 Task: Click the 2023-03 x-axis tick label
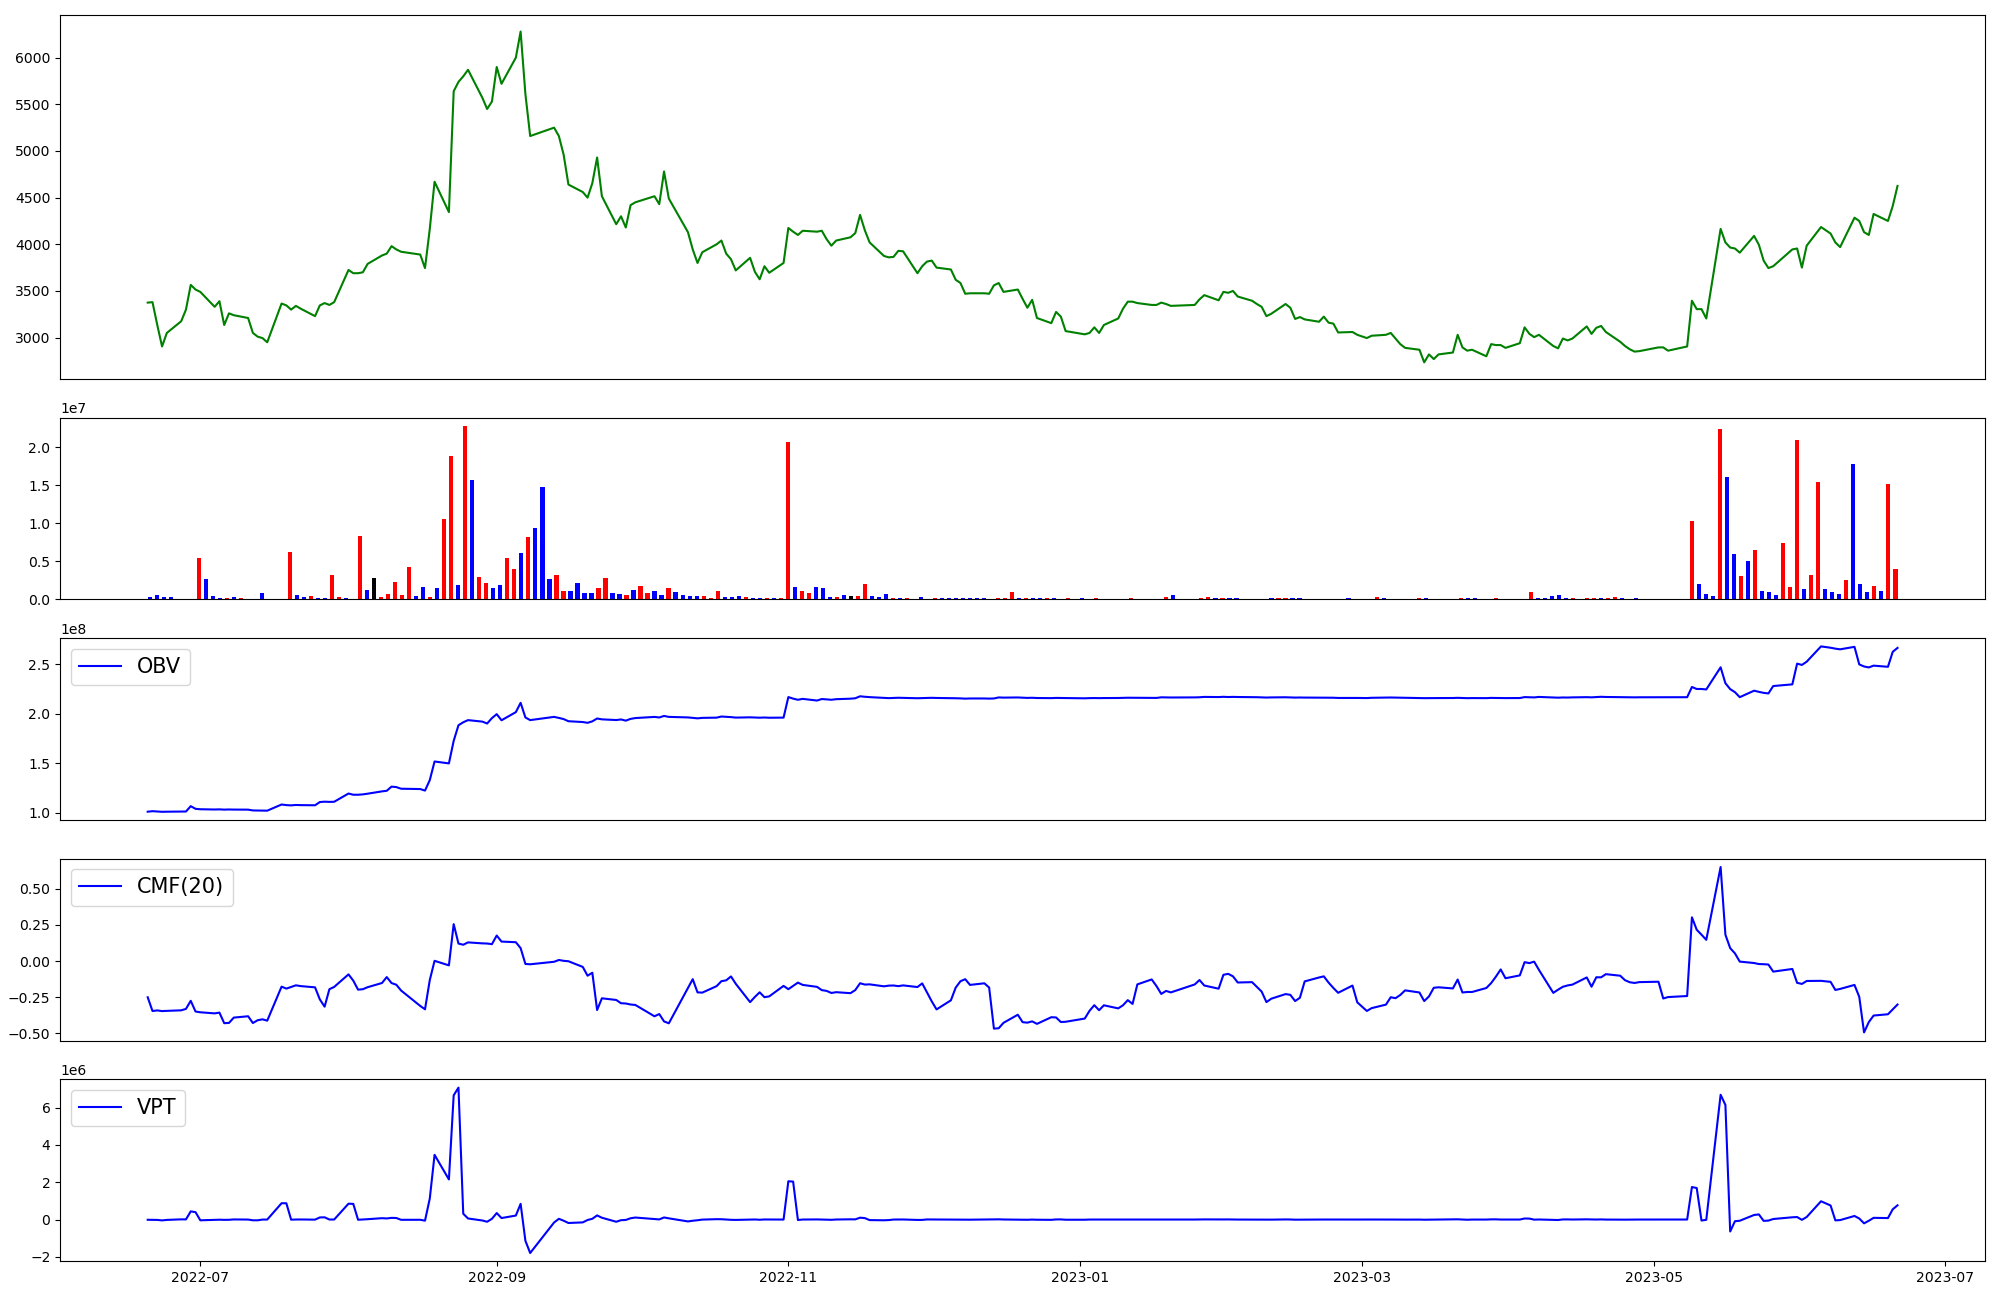coord(1362,1277)
